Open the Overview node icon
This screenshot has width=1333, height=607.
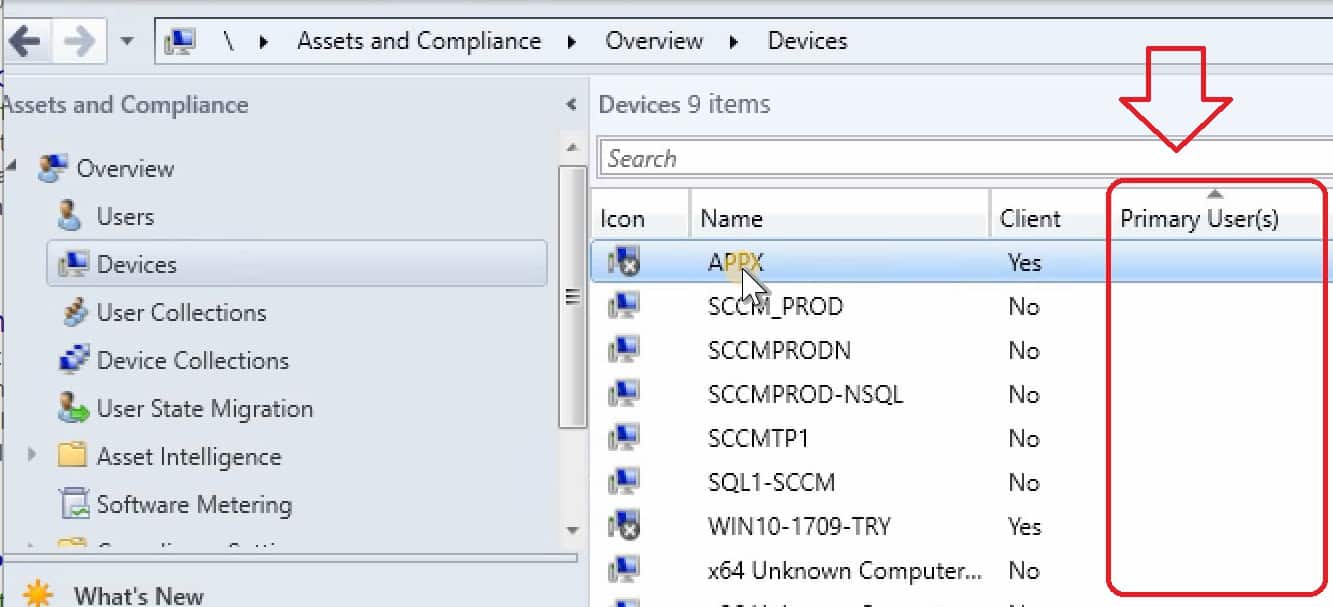[x=52, y=168]
